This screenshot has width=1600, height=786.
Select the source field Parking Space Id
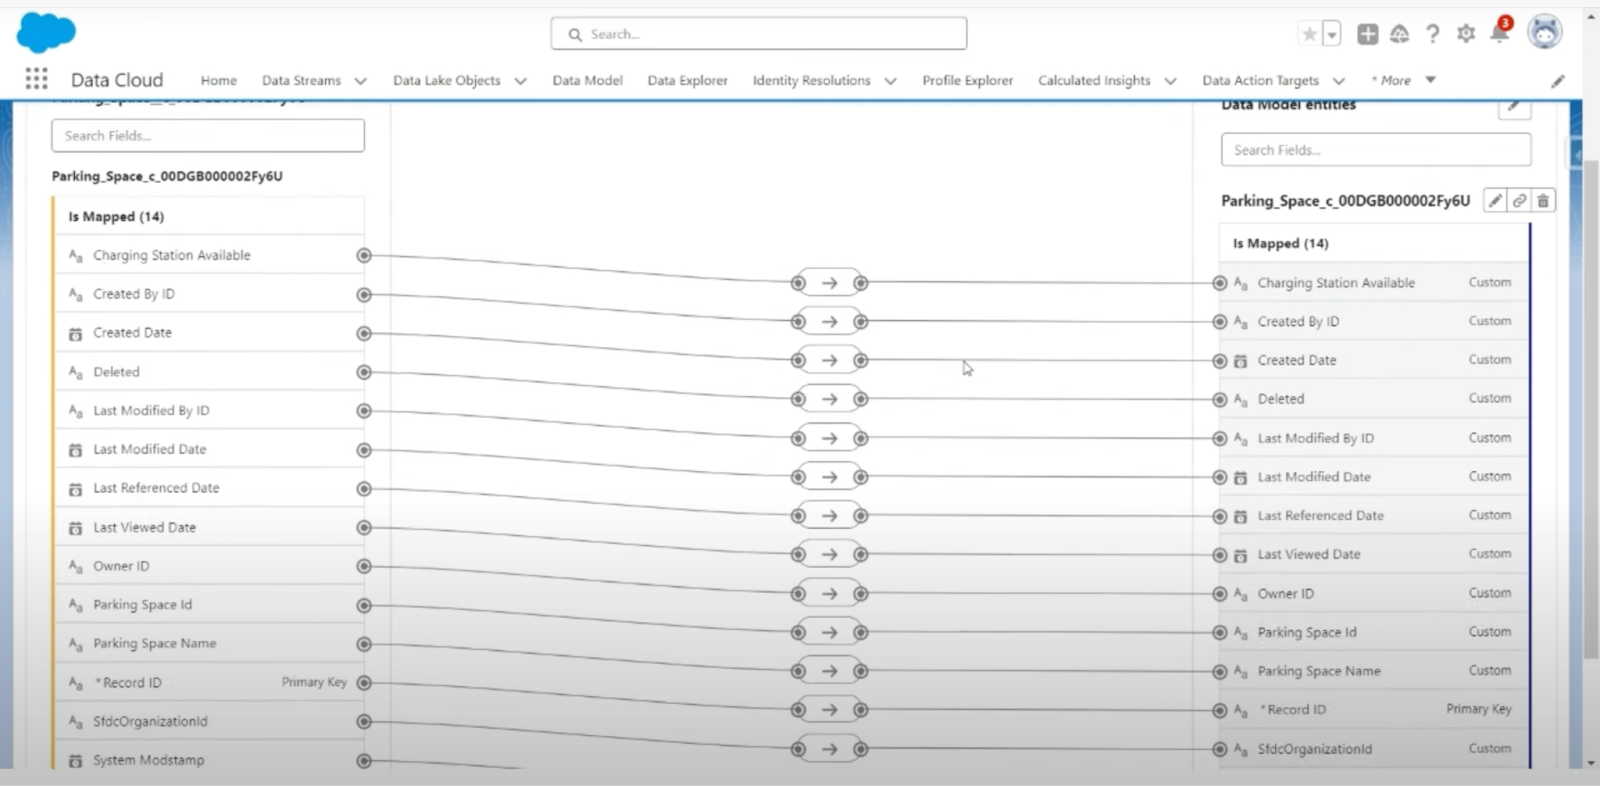pyautogui.click(x=208, y=605)
